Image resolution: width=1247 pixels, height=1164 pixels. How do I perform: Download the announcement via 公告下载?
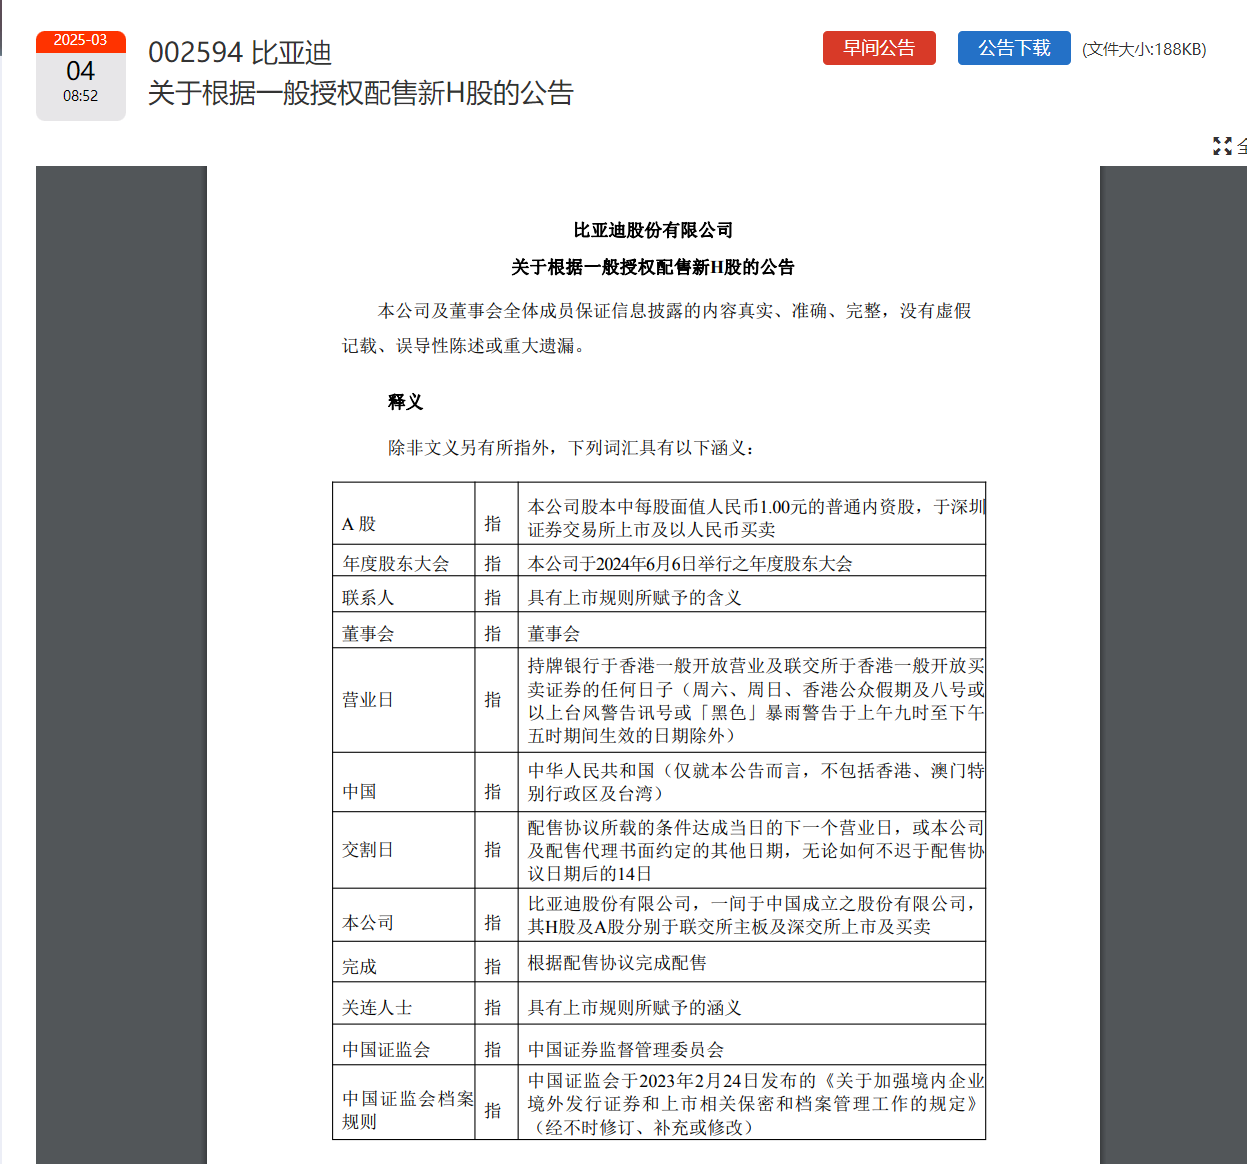tap(1014, 48)
